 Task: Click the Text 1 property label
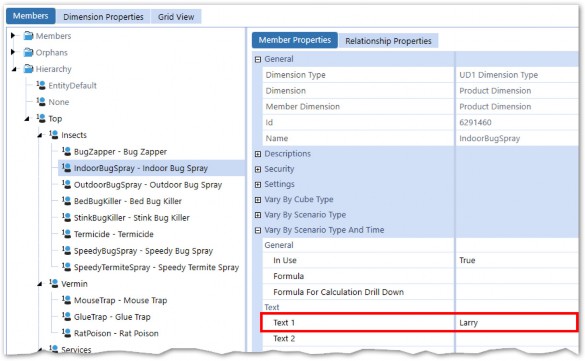[284, 323]
